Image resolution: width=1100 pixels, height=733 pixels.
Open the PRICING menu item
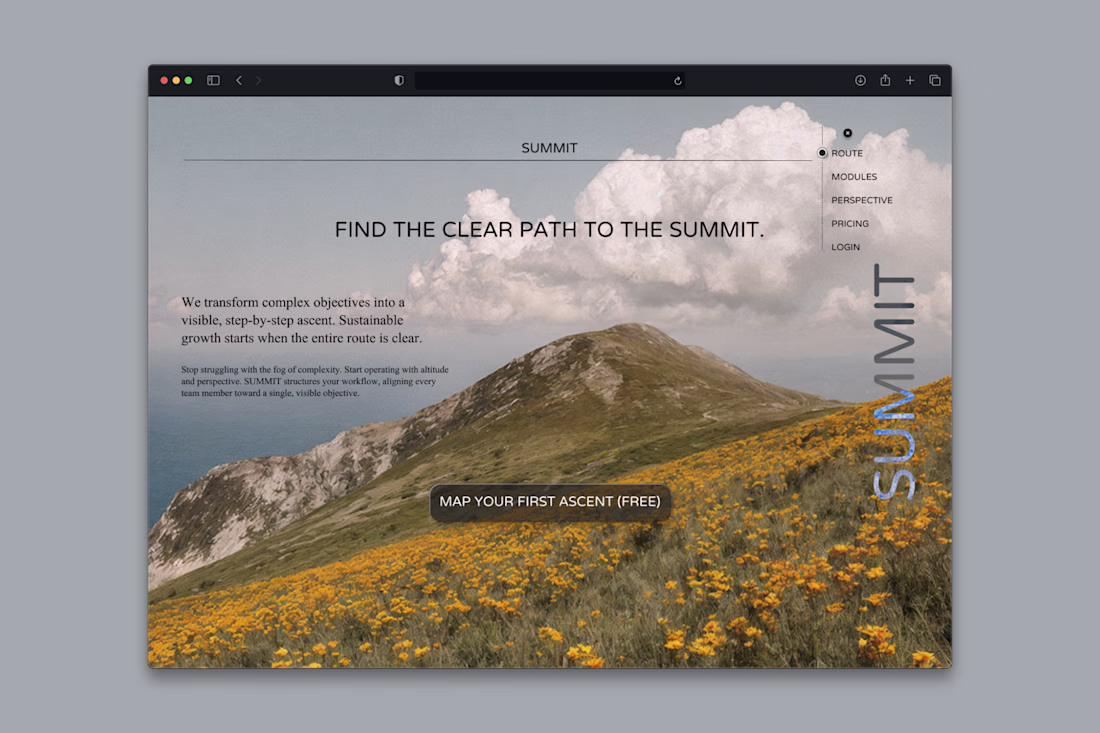[x=850, y=224]
